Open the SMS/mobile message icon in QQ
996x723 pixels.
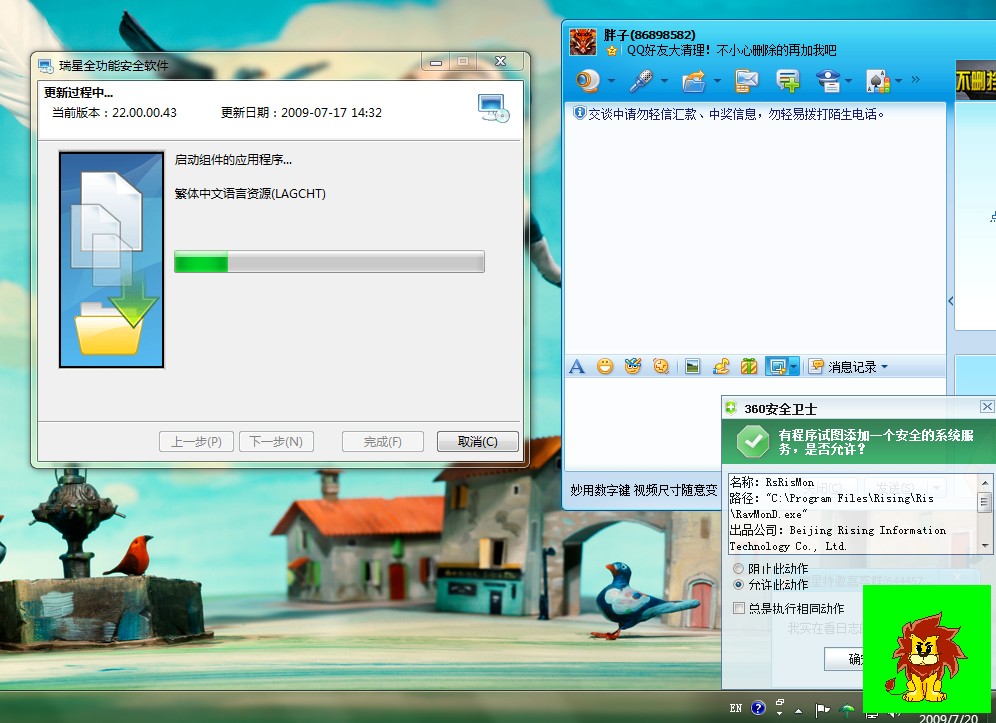746,81
